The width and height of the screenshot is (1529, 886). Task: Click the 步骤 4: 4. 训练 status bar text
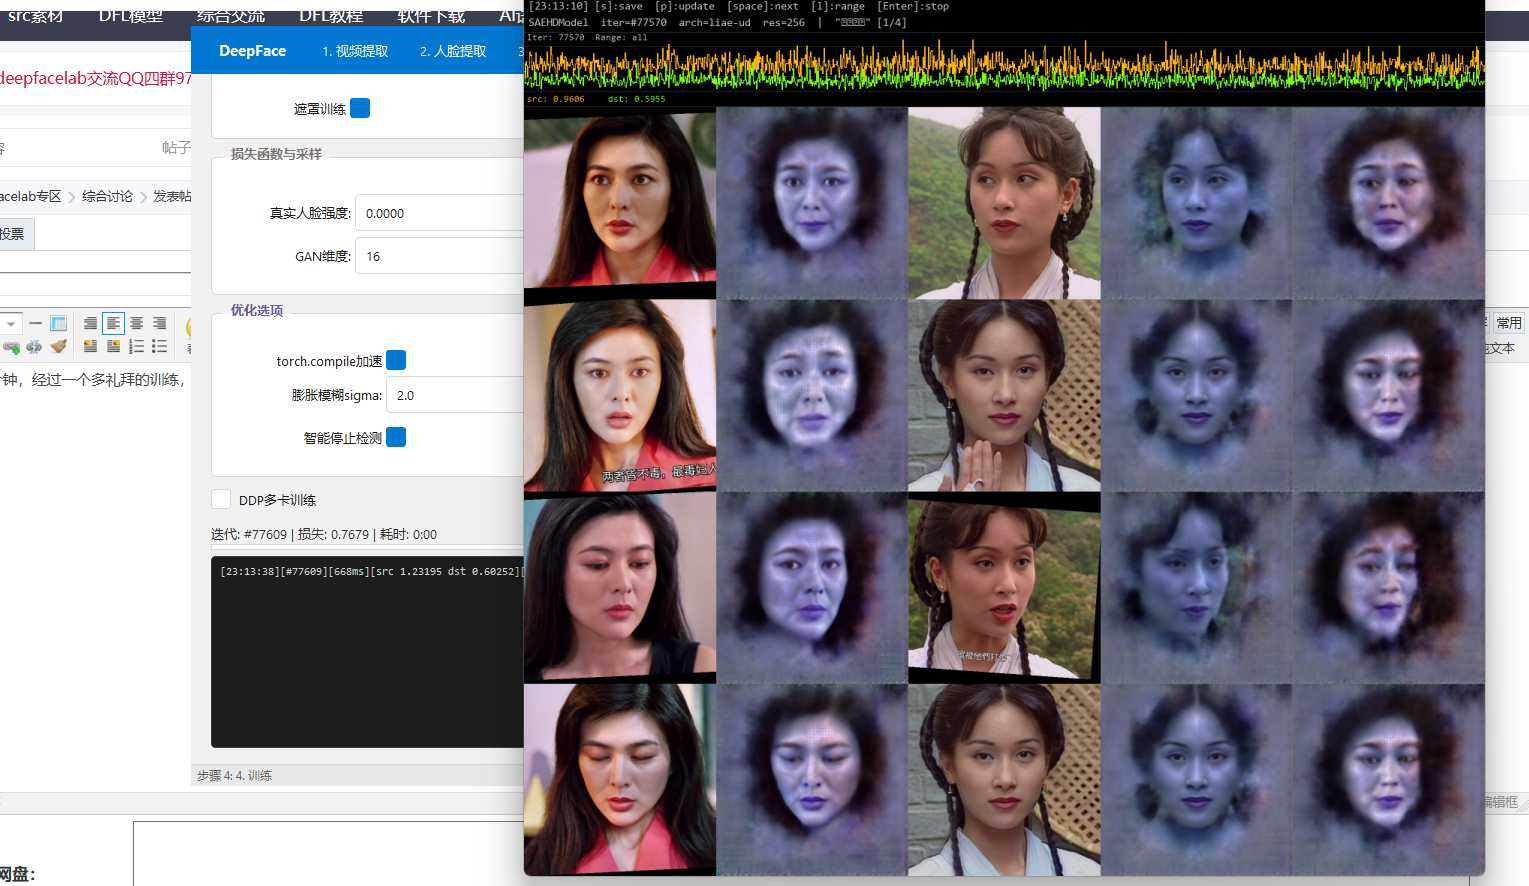pos(234,775)
